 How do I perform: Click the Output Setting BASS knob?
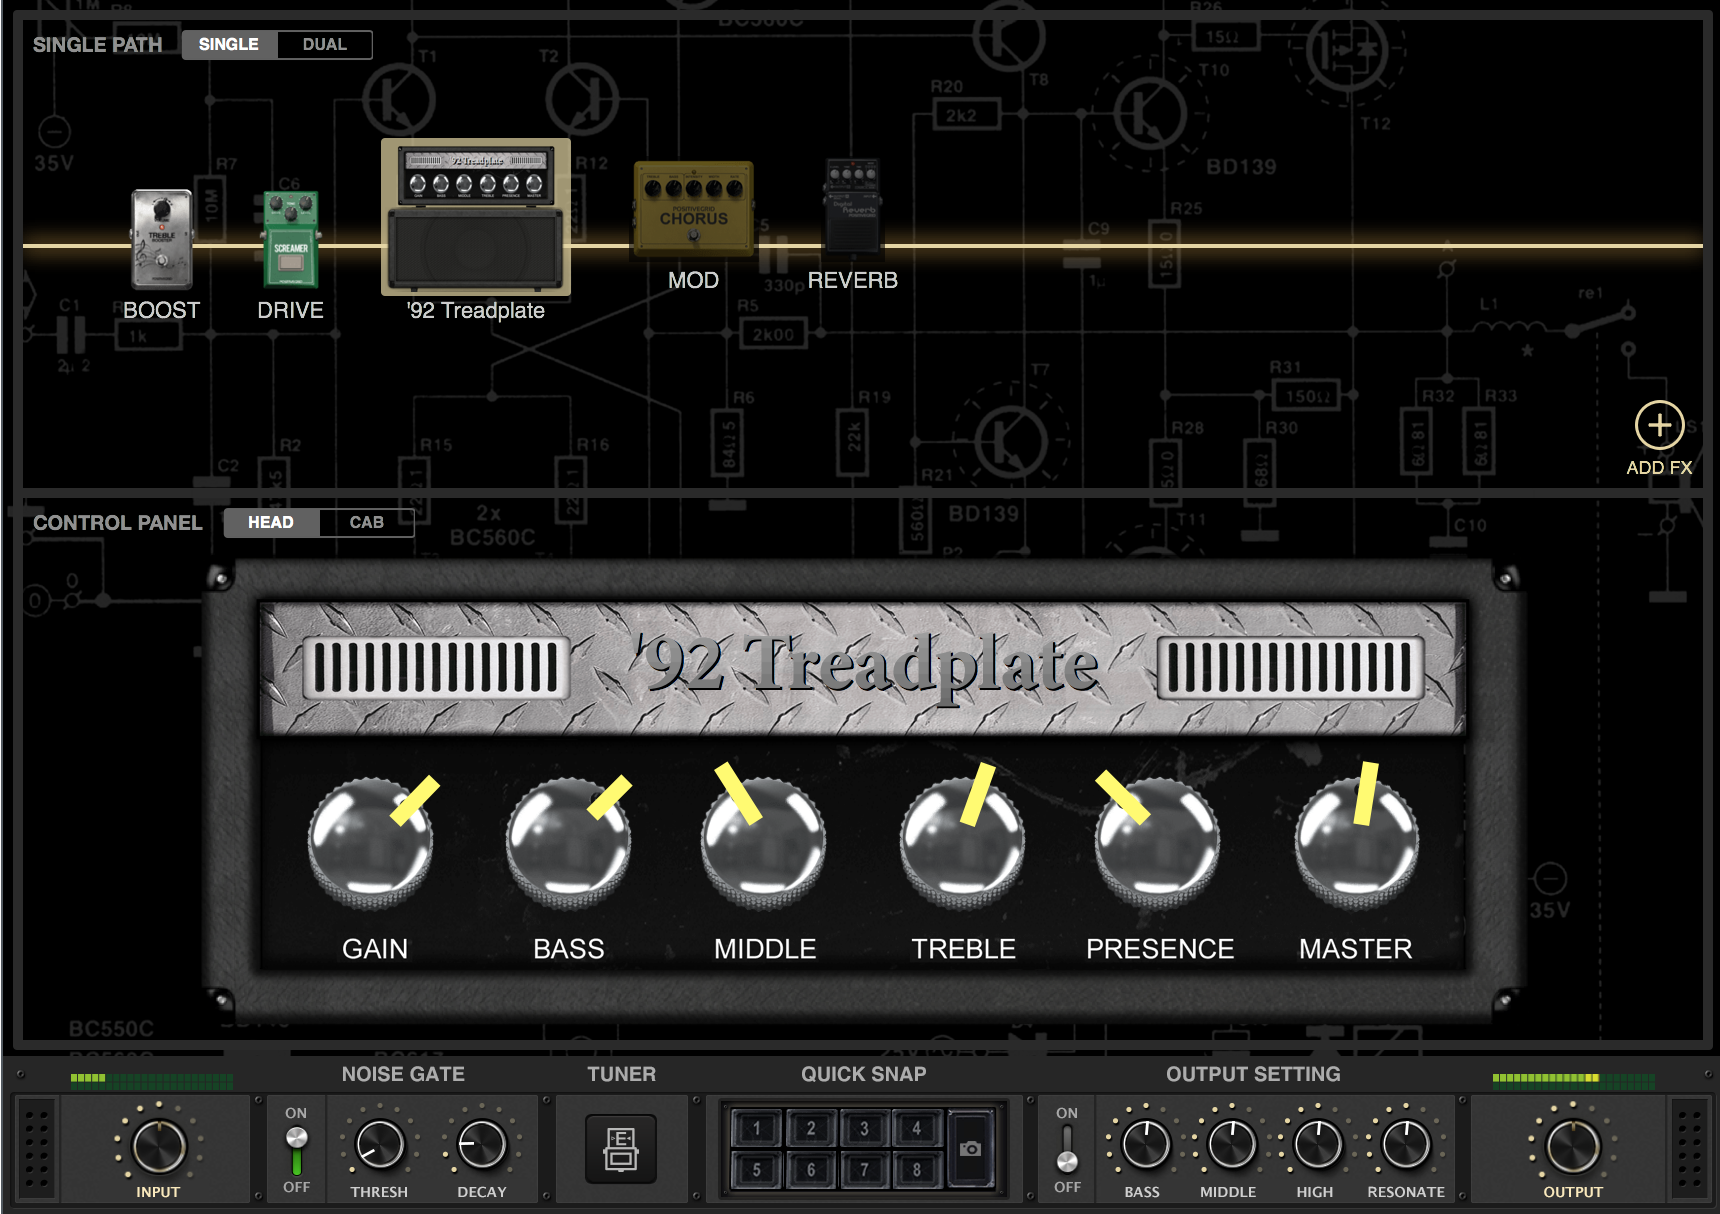(1146, 1145)
